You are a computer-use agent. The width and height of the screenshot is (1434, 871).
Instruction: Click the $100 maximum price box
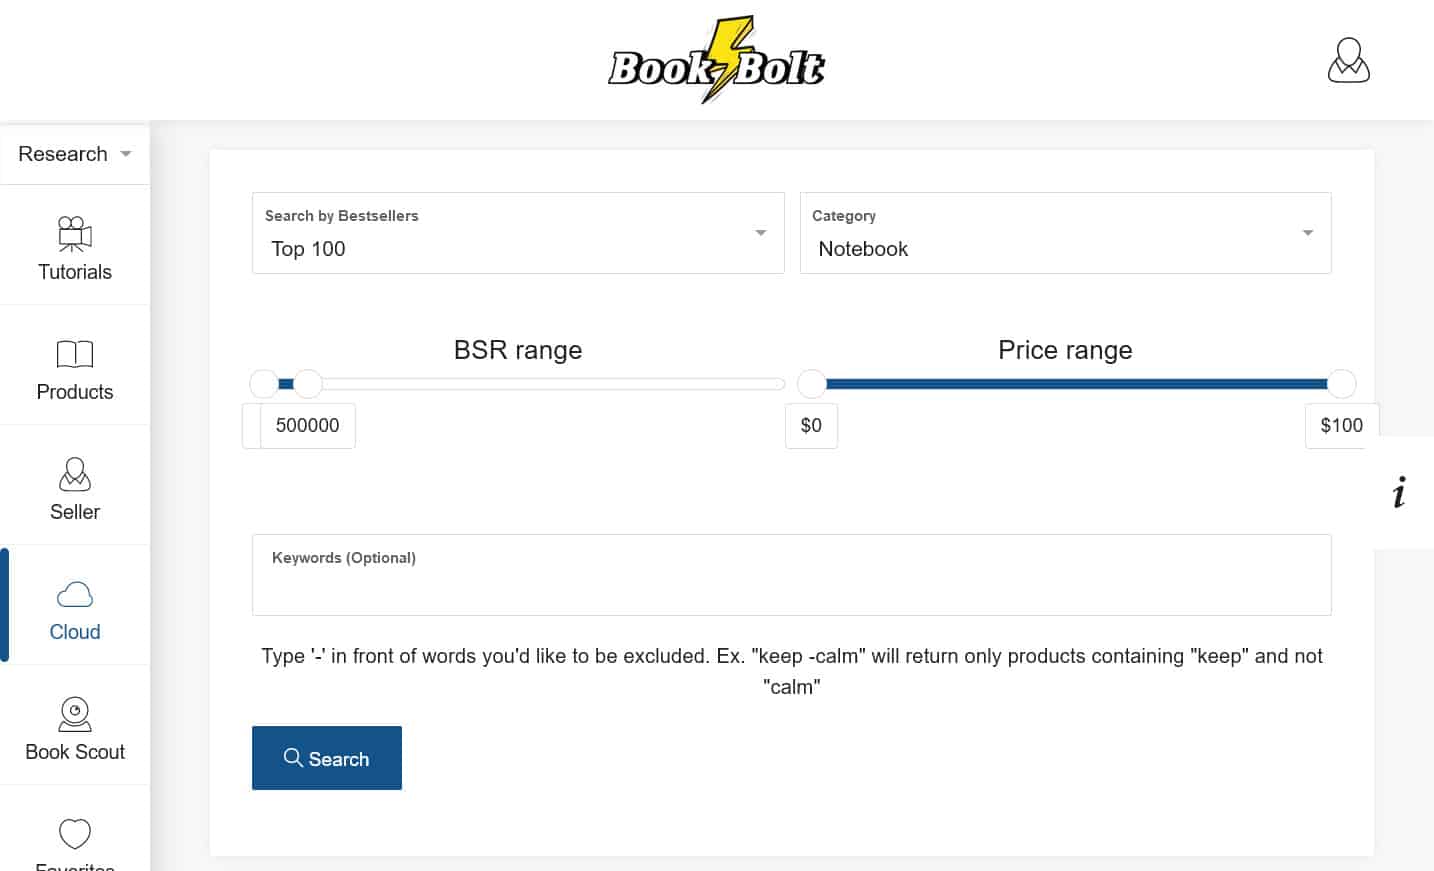[1342, 426]
